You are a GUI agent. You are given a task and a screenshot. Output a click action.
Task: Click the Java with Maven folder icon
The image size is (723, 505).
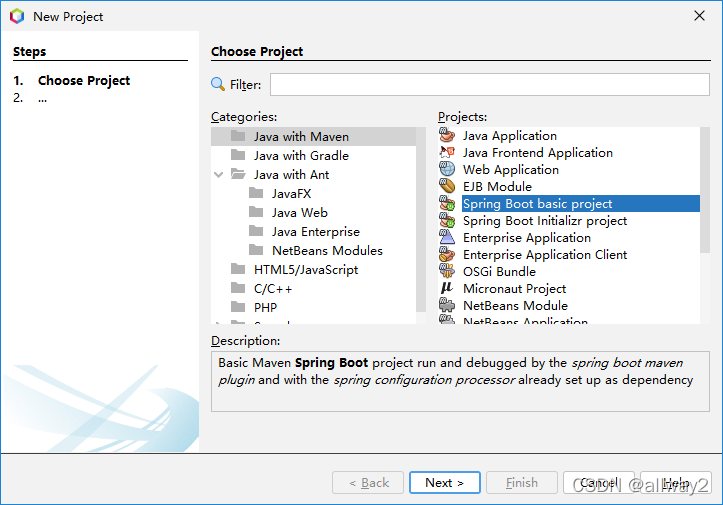[x=238, y=136]
